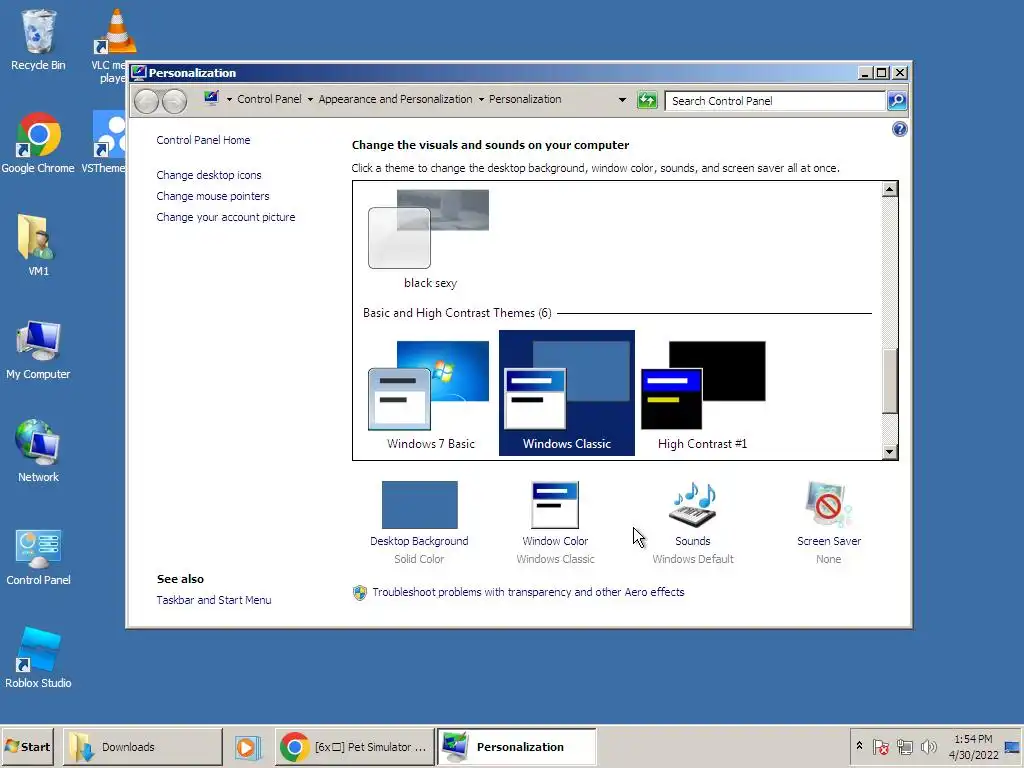Click theme list scroll down arrow
Image resolution: width=1024 pixels, height=768 pixels.
[x=889, y=452]
